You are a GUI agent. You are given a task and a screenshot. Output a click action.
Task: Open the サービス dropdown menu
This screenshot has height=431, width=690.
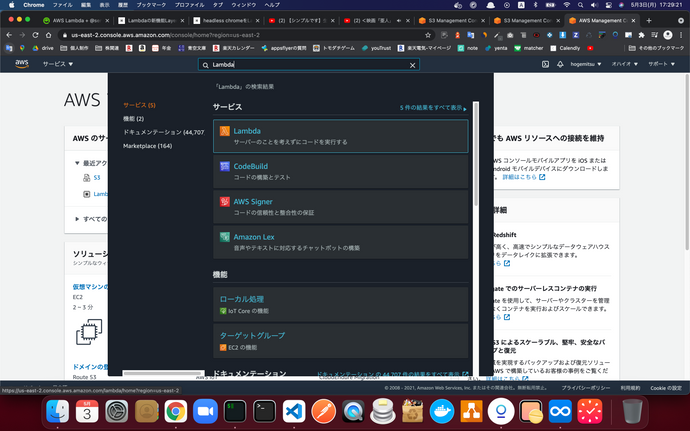(x=58, y=64)
